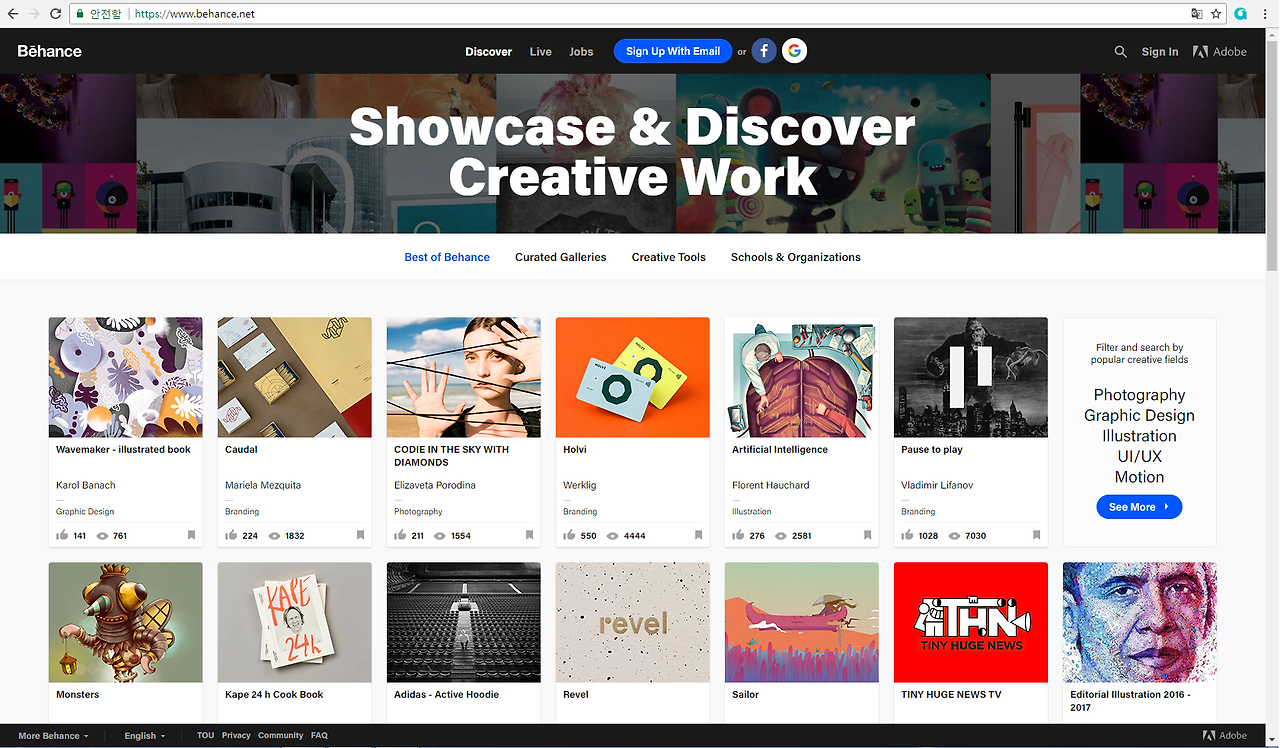Click the Adobe logo in the top navigation

click(x=1220, y=52)
